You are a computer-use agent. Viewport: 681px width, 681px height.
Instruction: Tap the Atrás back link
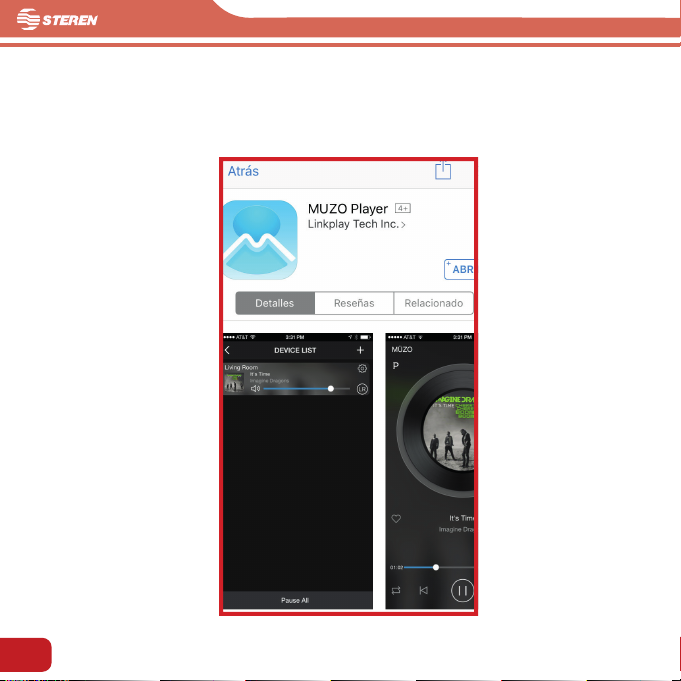[x=243, y=171]
